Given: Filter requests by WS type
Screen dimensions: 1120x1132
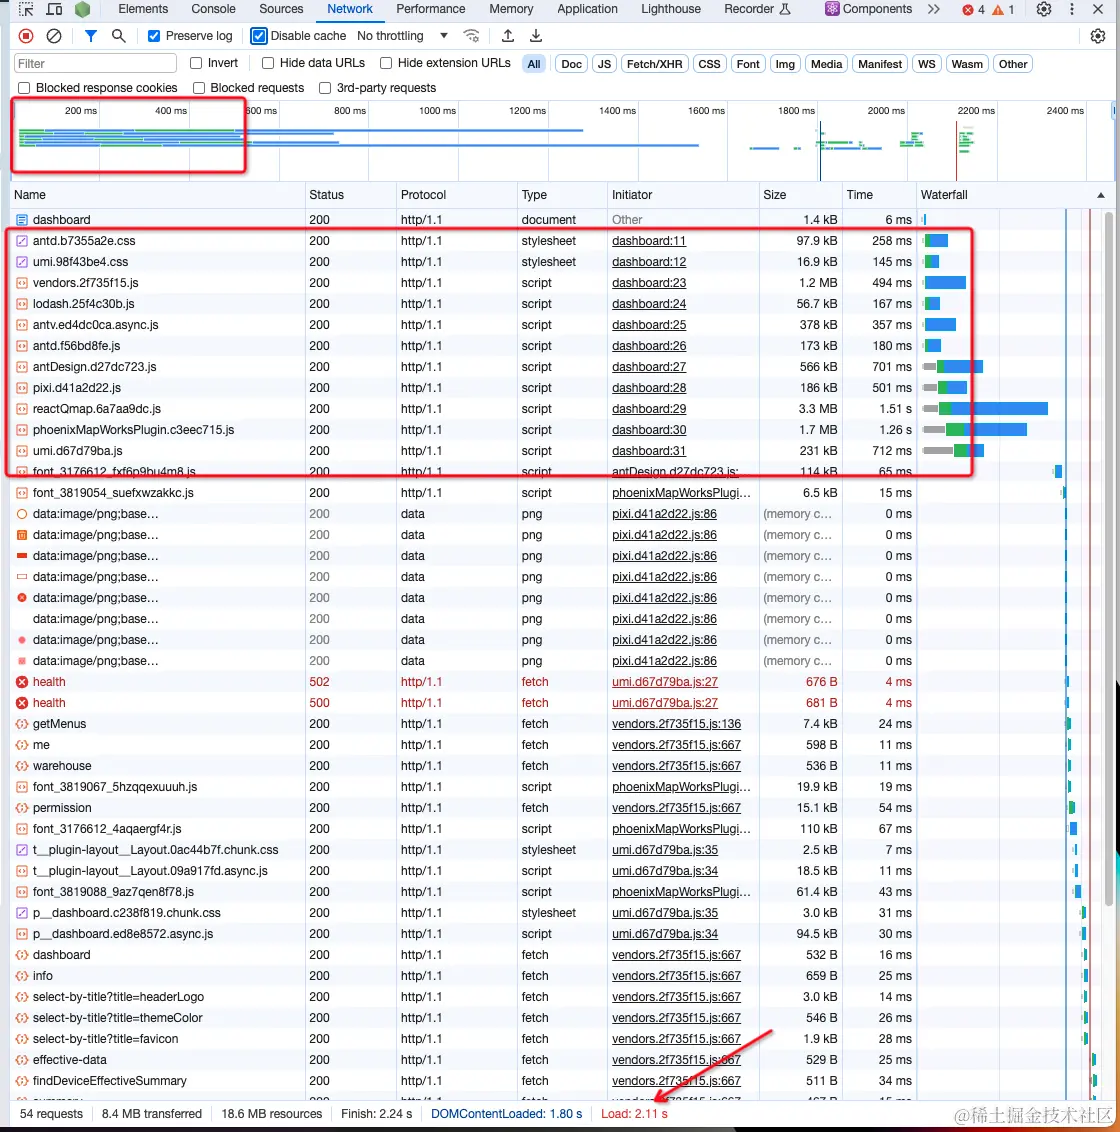Looking at the screenshot, I should tap(926, 64).
